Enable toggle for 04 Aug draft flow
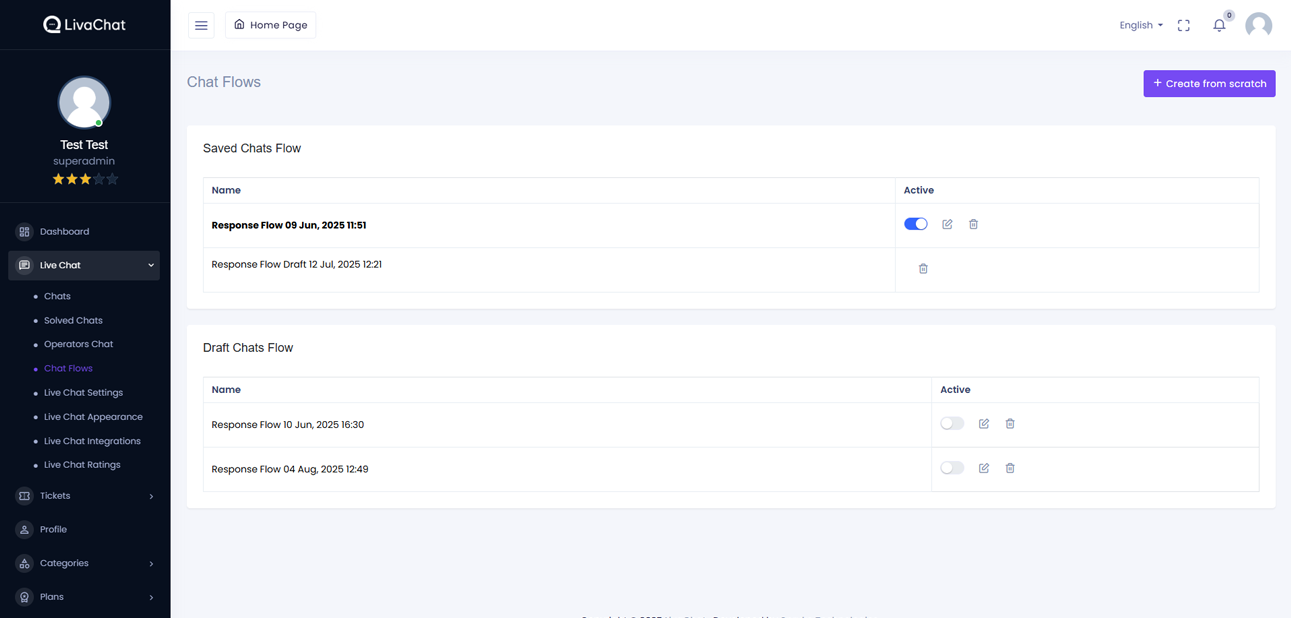This screenshot has height=618, width=1291. [x=952, y=468]
